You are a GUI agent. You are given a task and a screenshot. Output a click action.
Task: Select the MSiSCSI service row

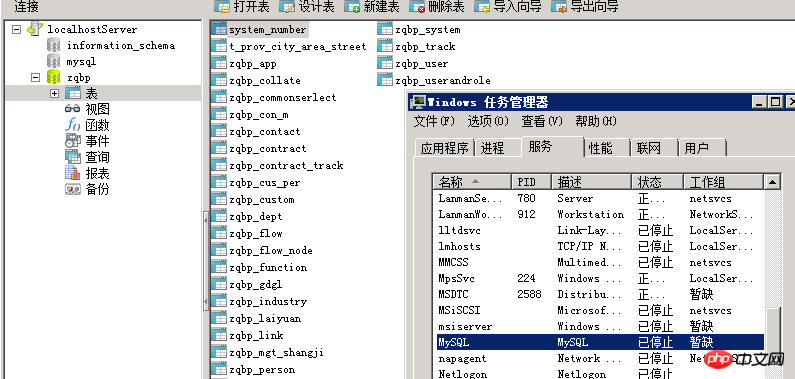click(x=600, y=310)
